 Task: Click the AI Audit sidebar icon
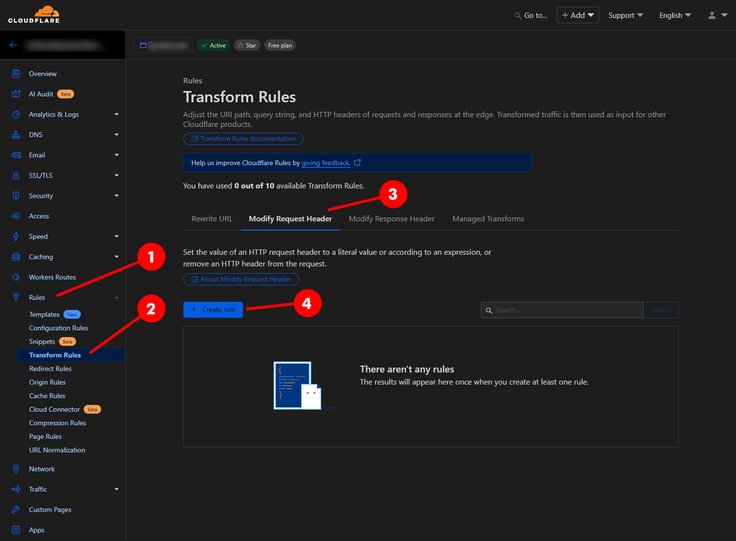coord(16,94)
